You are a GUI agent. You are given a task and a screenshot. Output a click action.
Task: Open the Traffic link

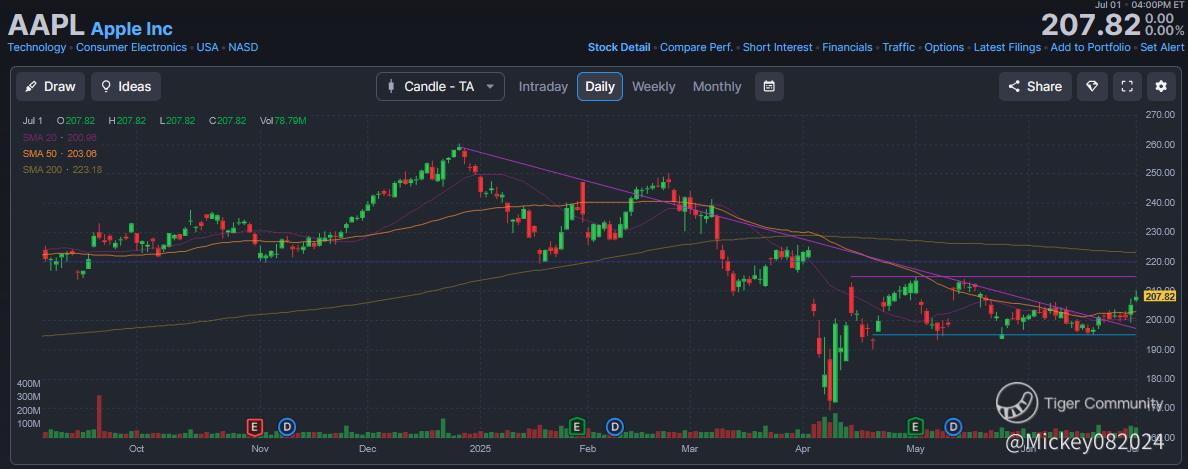pyautogui.click(x=899, y=47)
